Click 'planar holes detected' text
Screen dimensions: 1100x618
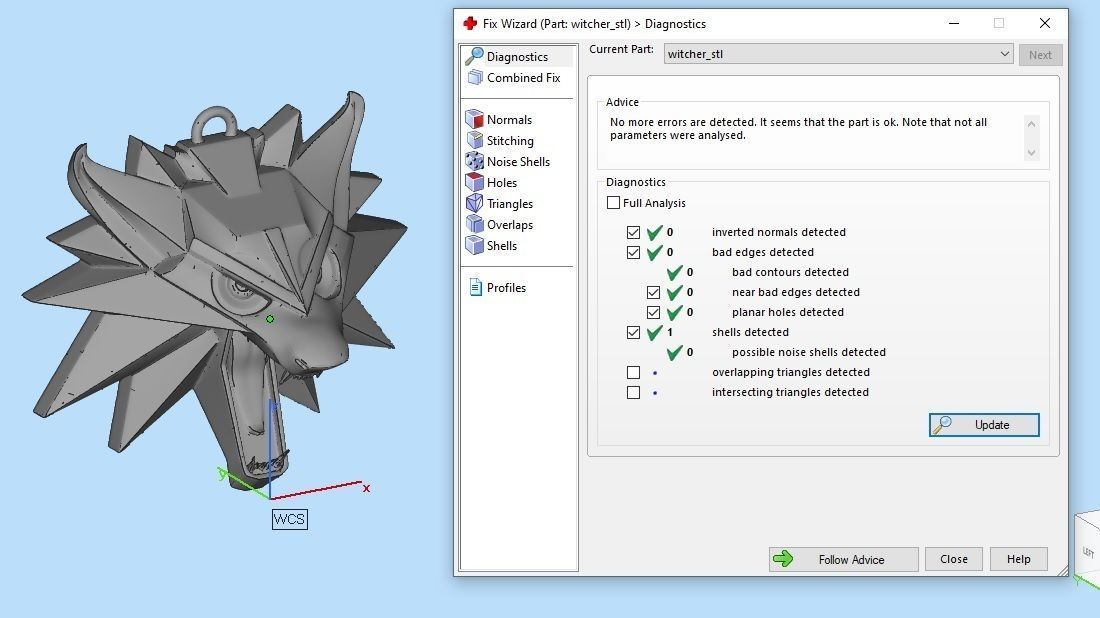[x=788, y=312]
